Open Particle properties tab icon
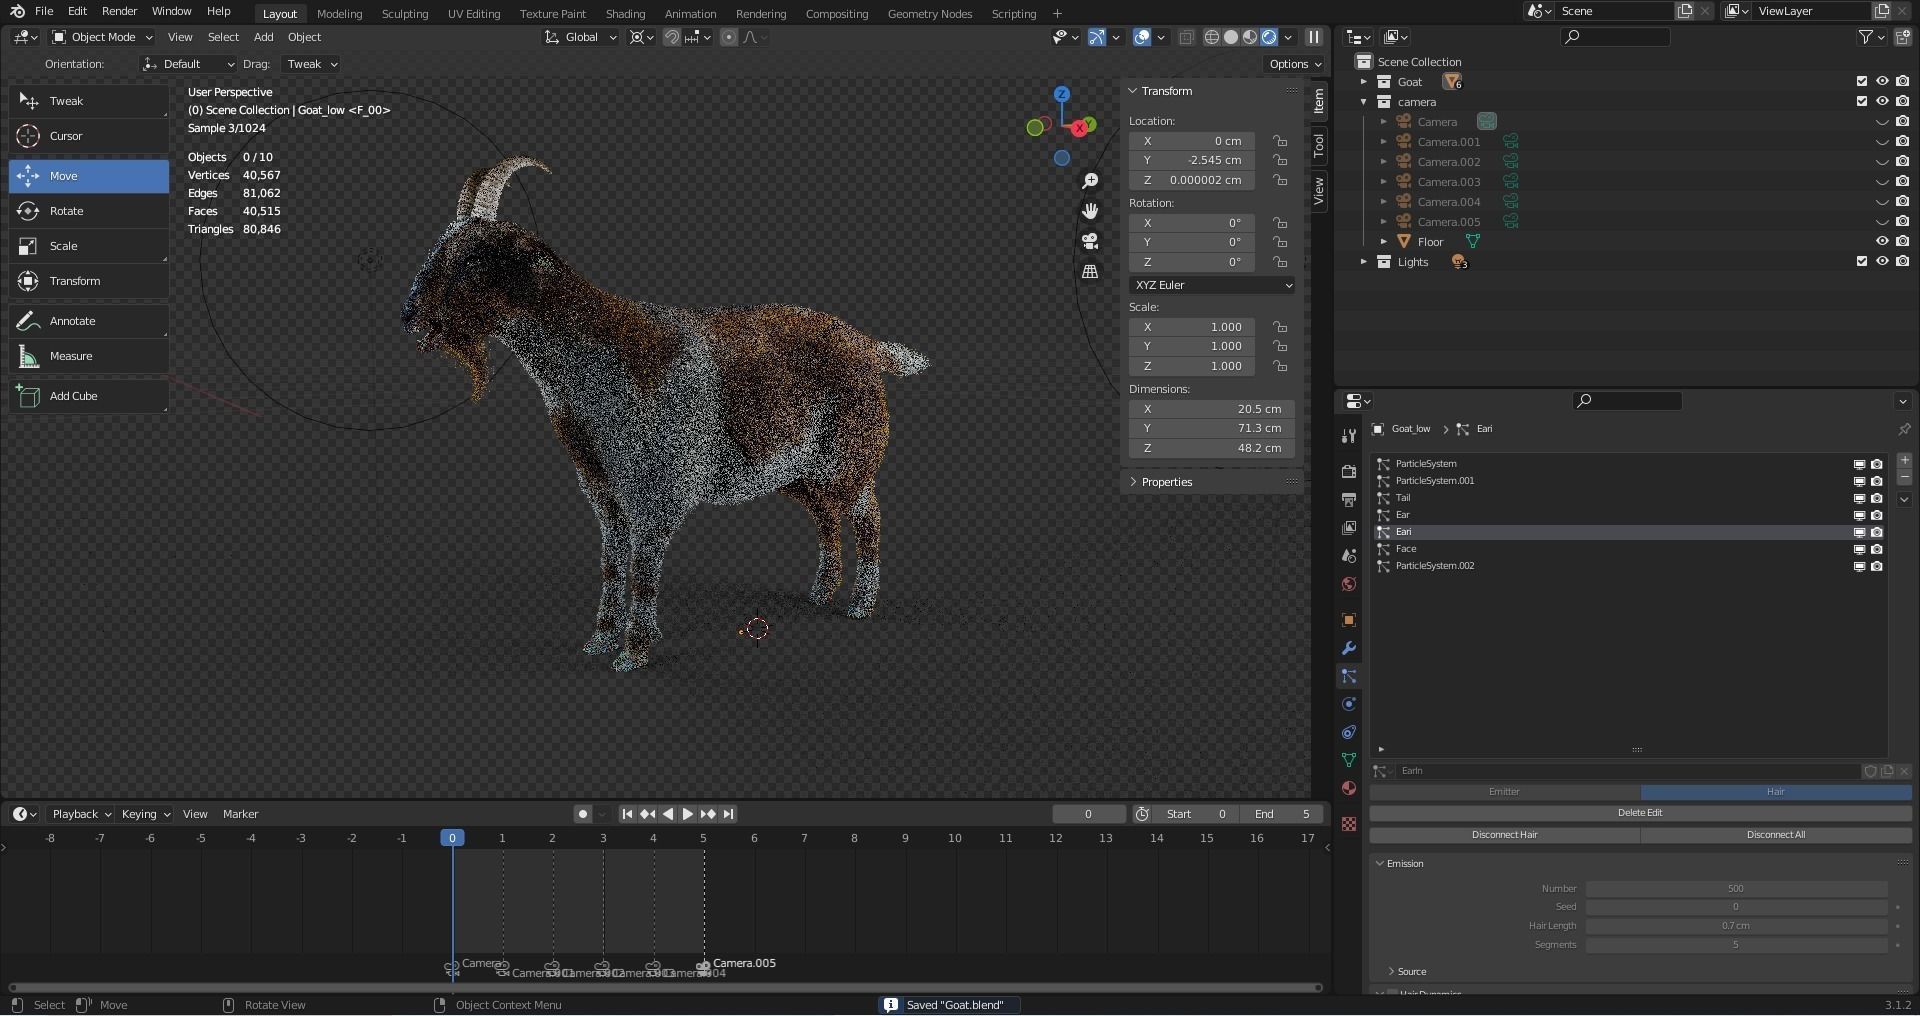Image resolution: width=1920 pixels, height=1016 pixels. tap(1349, 677)
